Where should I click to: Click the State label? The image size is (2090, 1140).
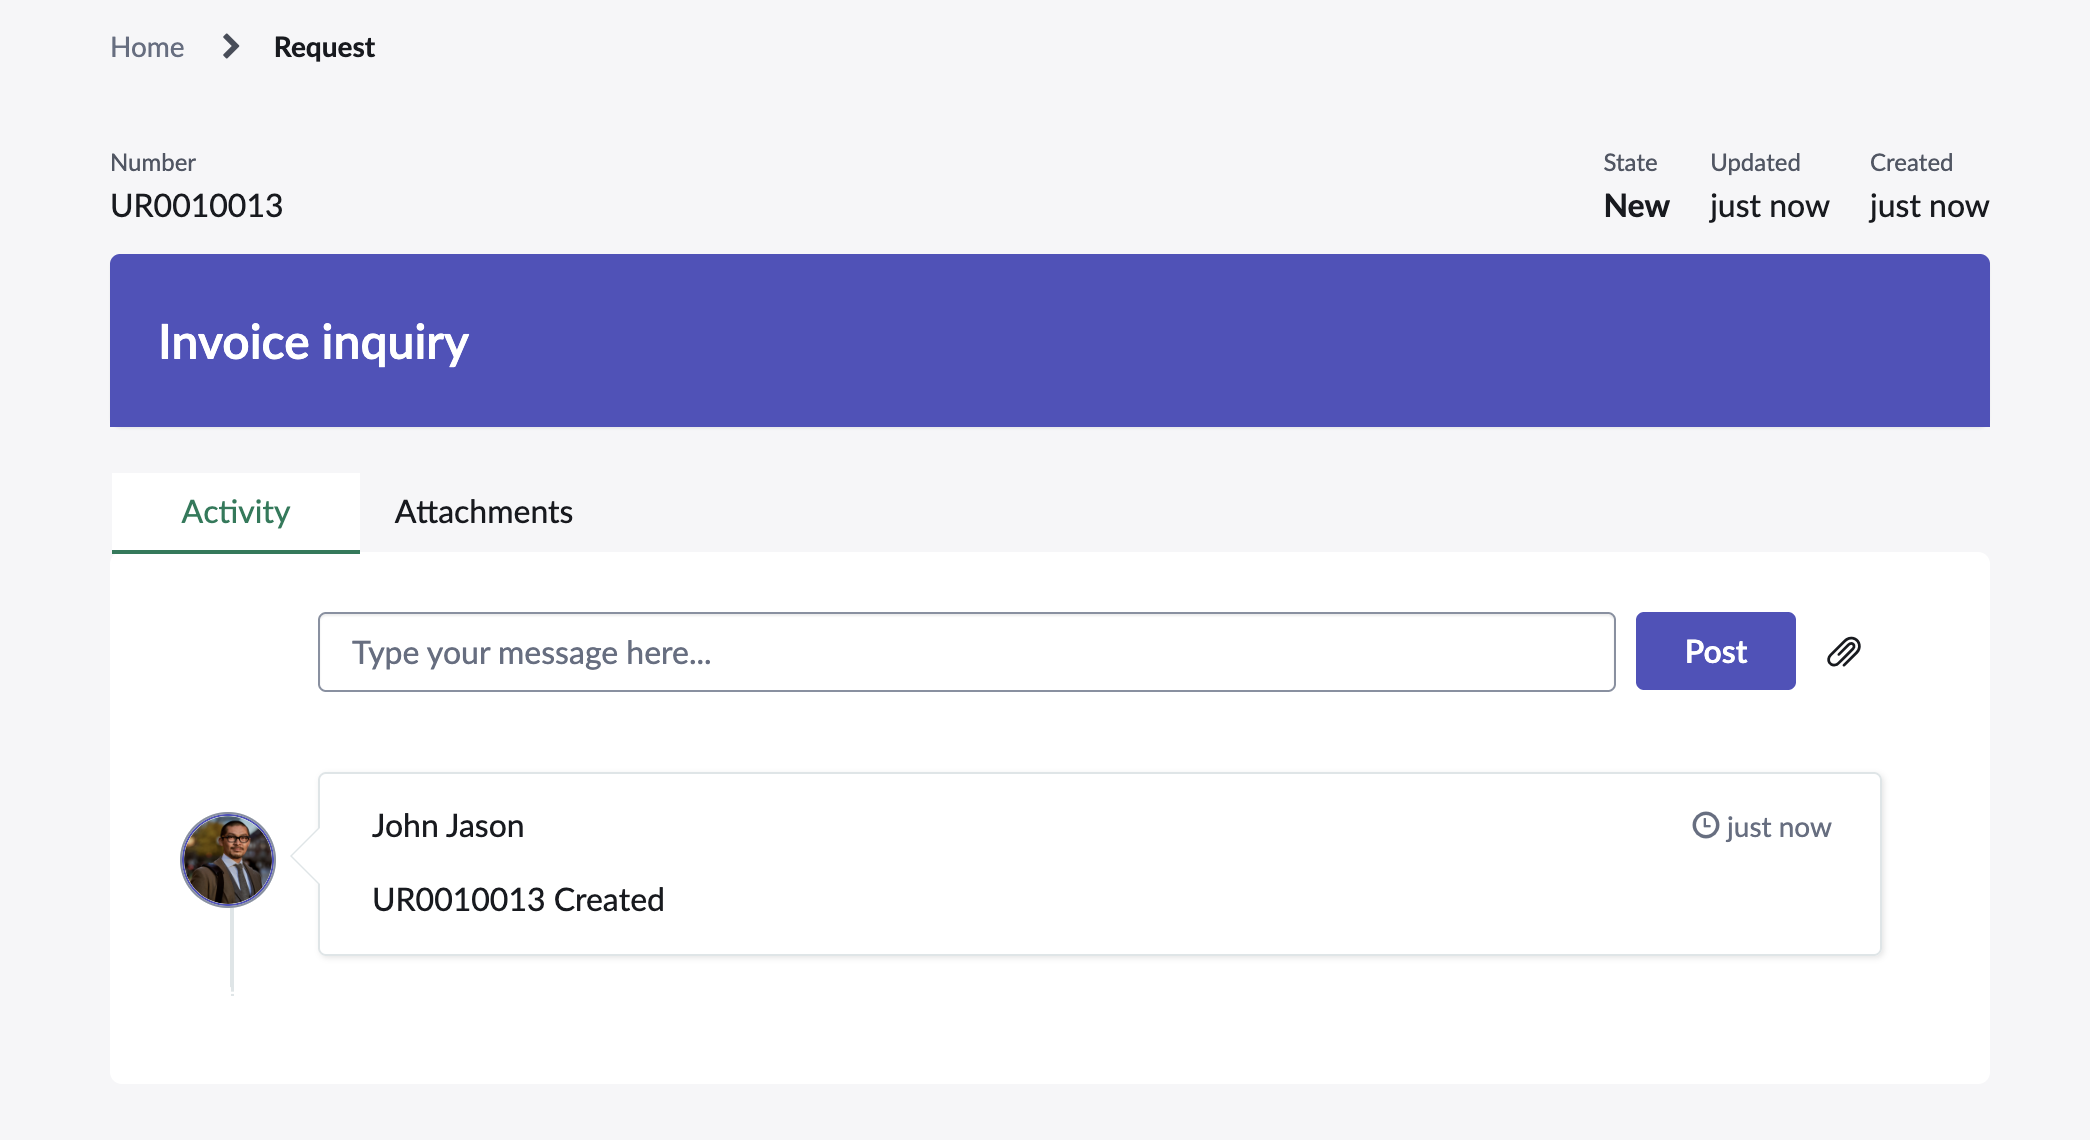(x=1631, y=162)
